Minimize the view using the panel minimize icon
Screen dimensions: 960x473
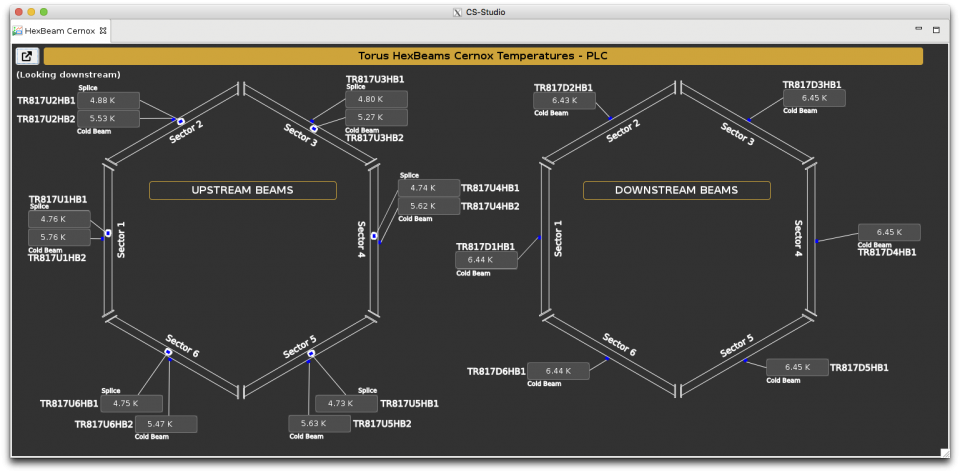point(919,29)
